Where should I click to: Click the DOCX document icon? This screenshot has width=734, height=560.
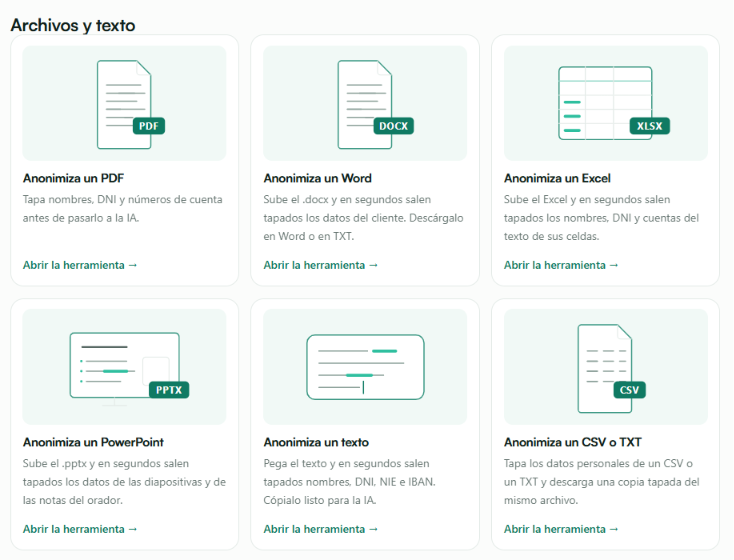[375, 104]
